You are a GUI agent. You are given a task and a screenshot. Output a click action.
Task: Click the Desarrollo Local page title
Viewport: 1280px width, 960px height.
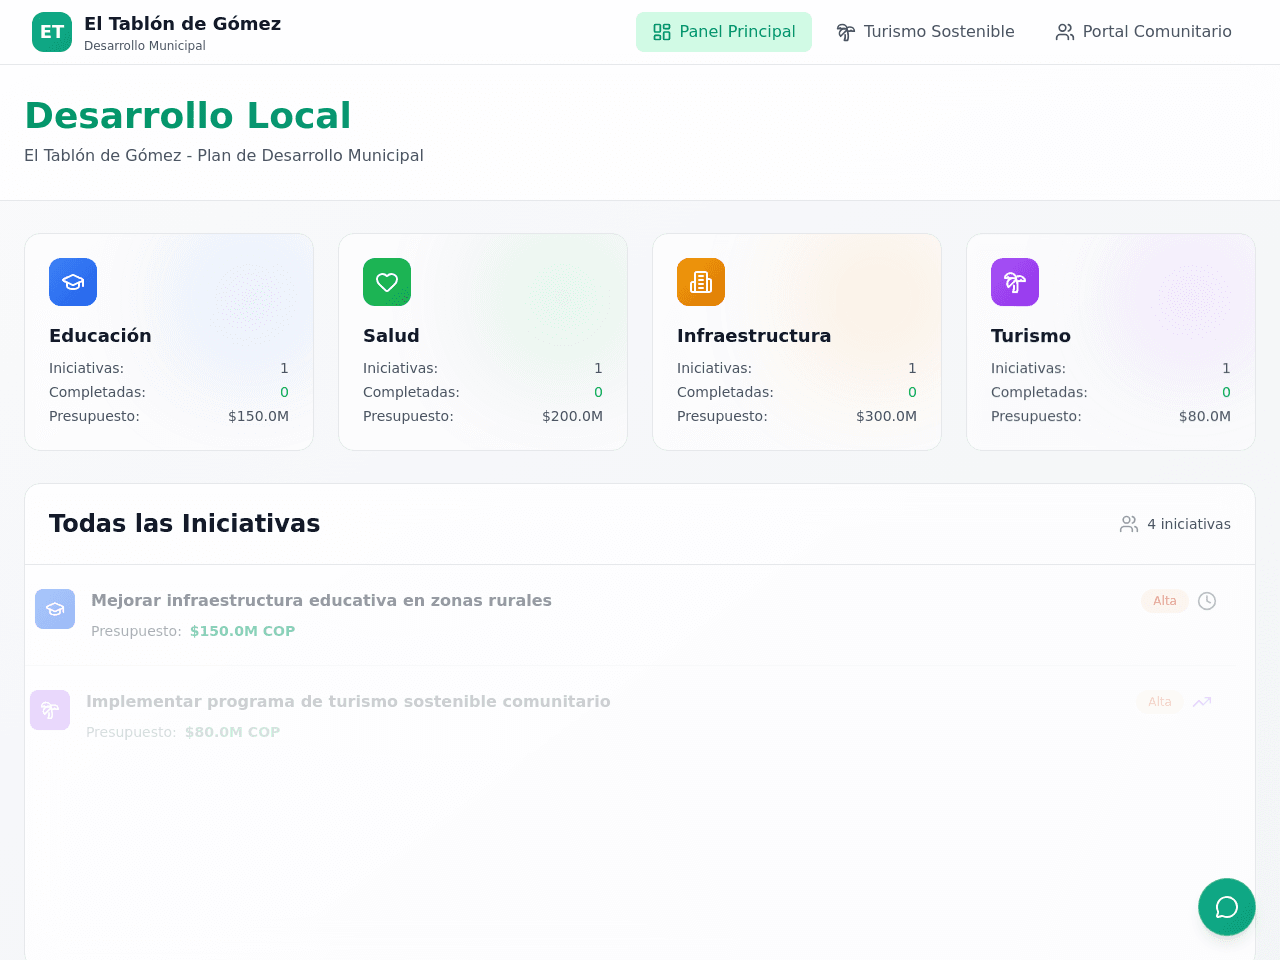click(188, 116)
